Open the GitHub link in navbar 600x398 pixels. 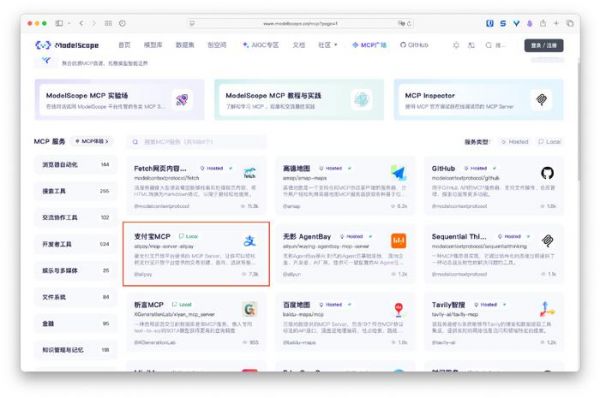click(x=414, y=45)
